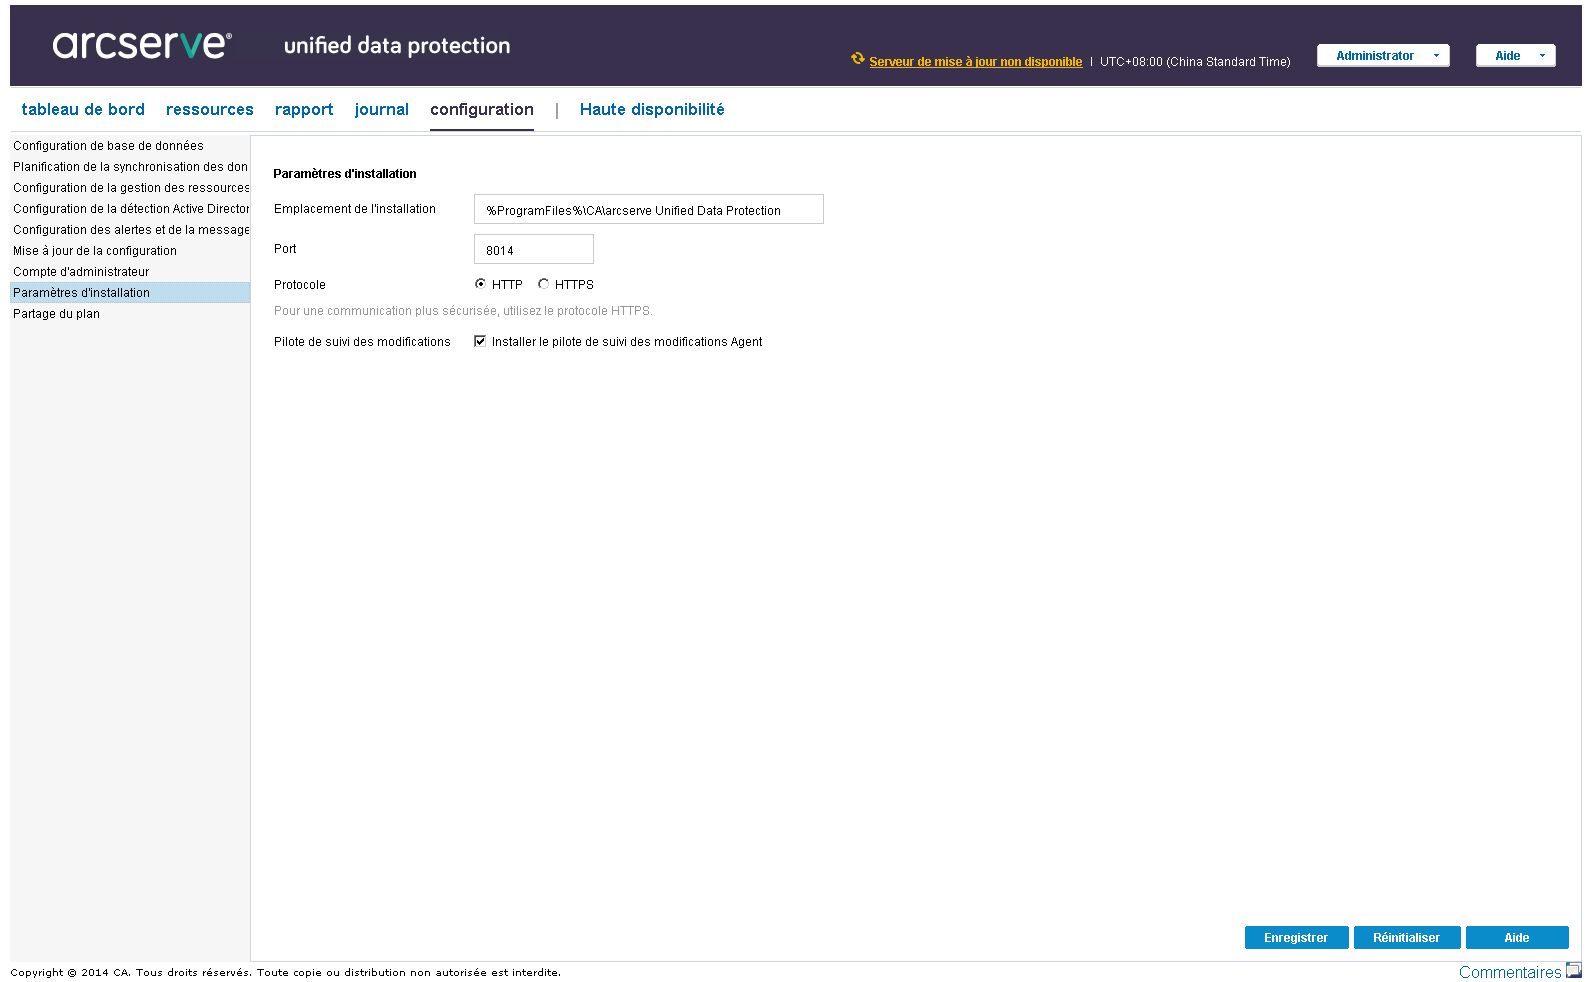Click the Aide button at bottom
Viewport: 1592px width, 982px height.
[1517, 937]
